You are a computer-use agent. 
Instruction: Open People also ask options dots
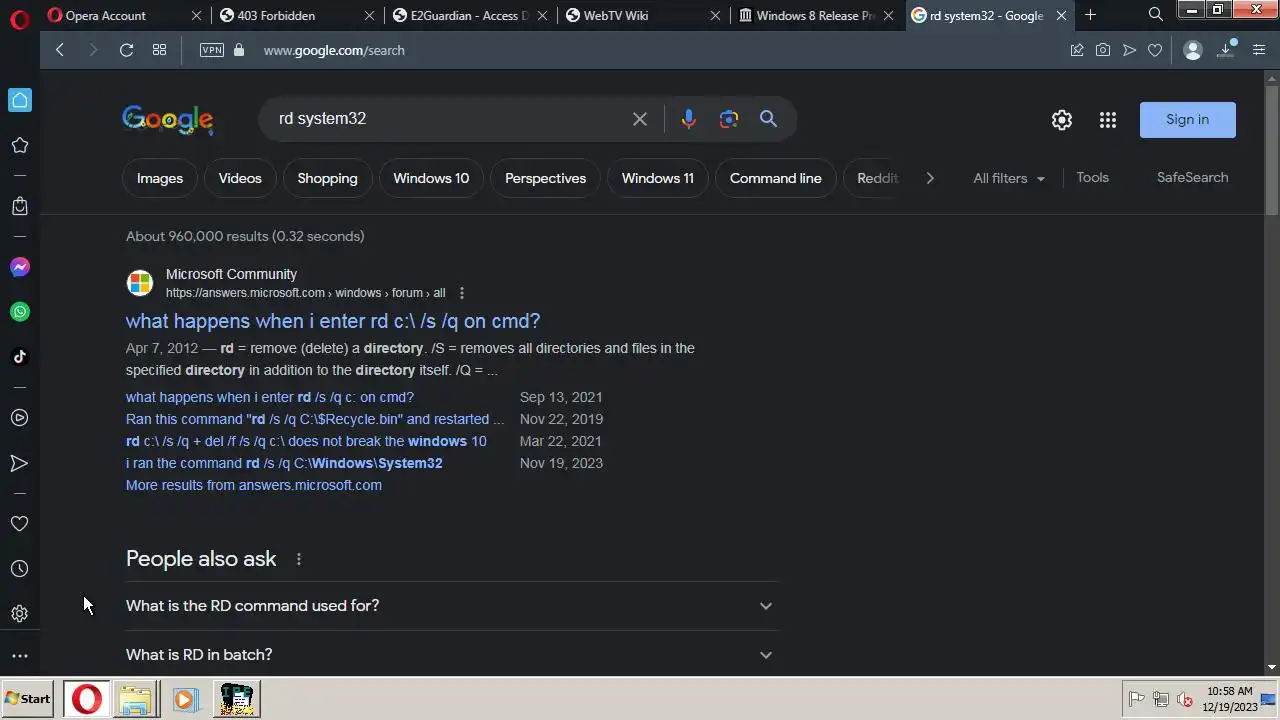[298, 559]
